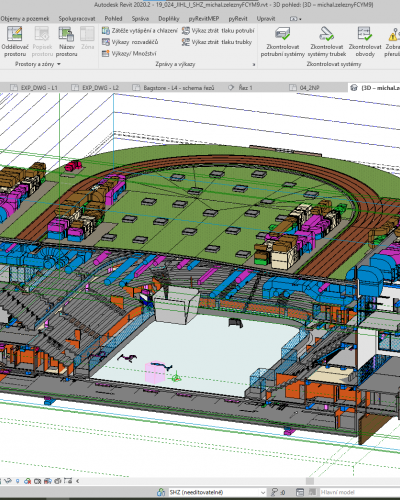
Task: Select the red vehicle on the roof
Action: (73, 165)
